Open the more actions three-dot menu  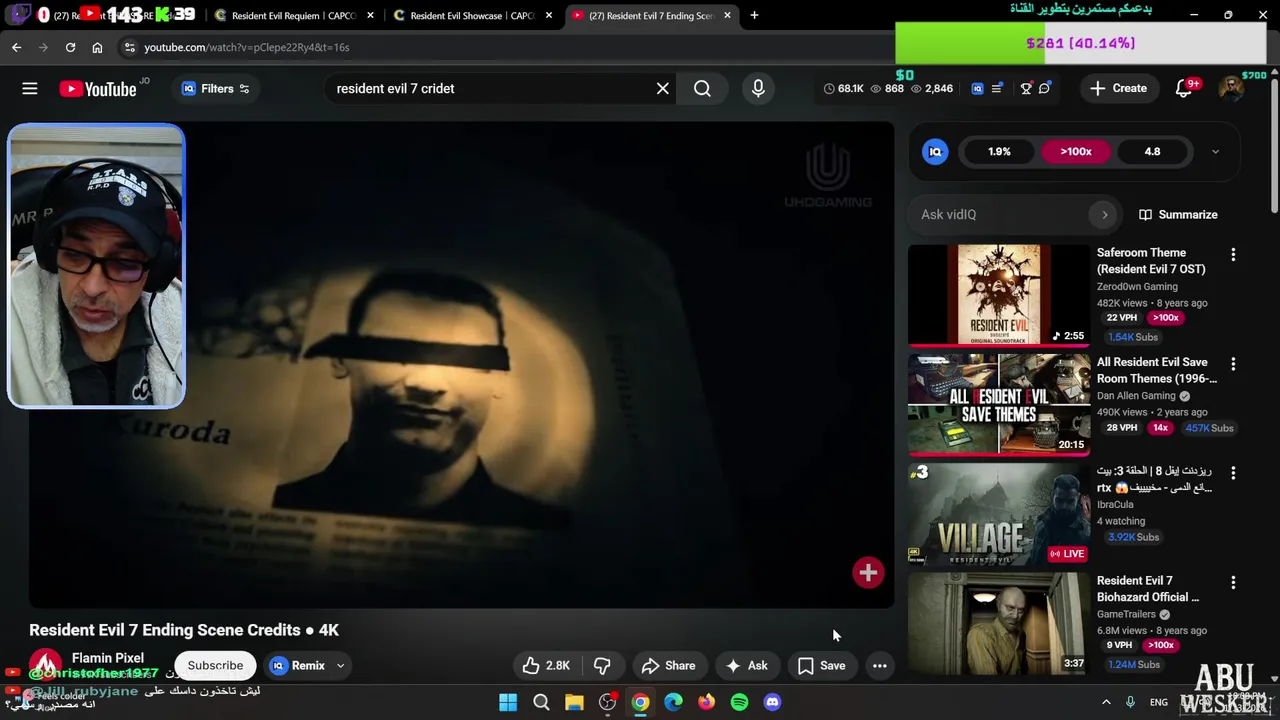[880, 666]
